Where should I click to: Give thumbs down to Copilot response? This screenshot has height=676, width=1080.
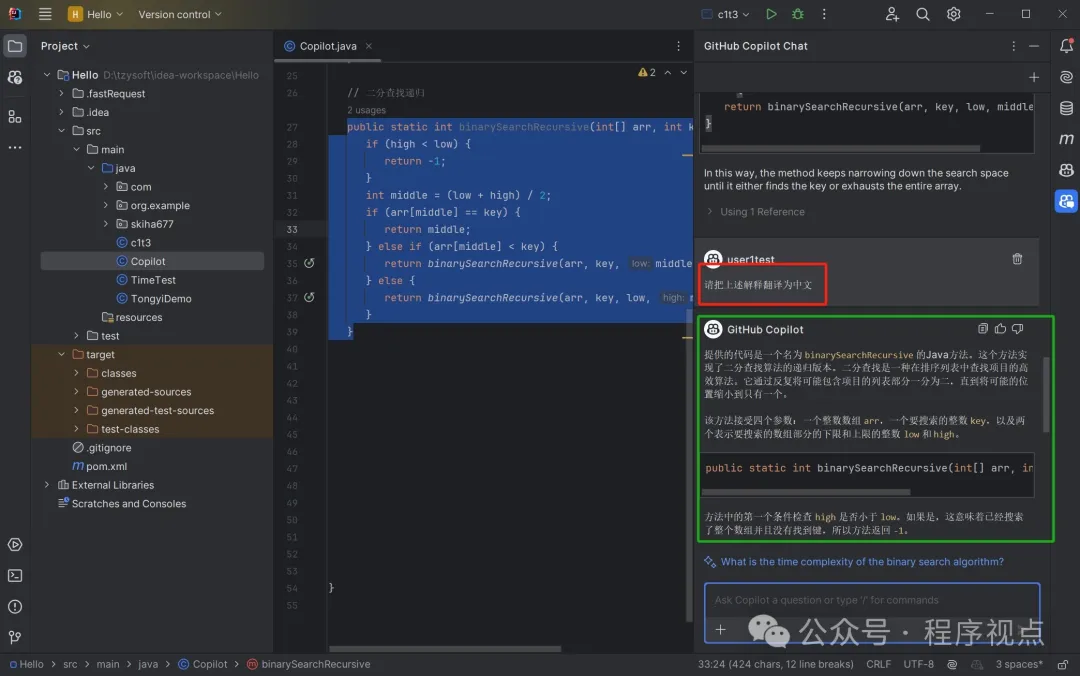(1017, 329)
